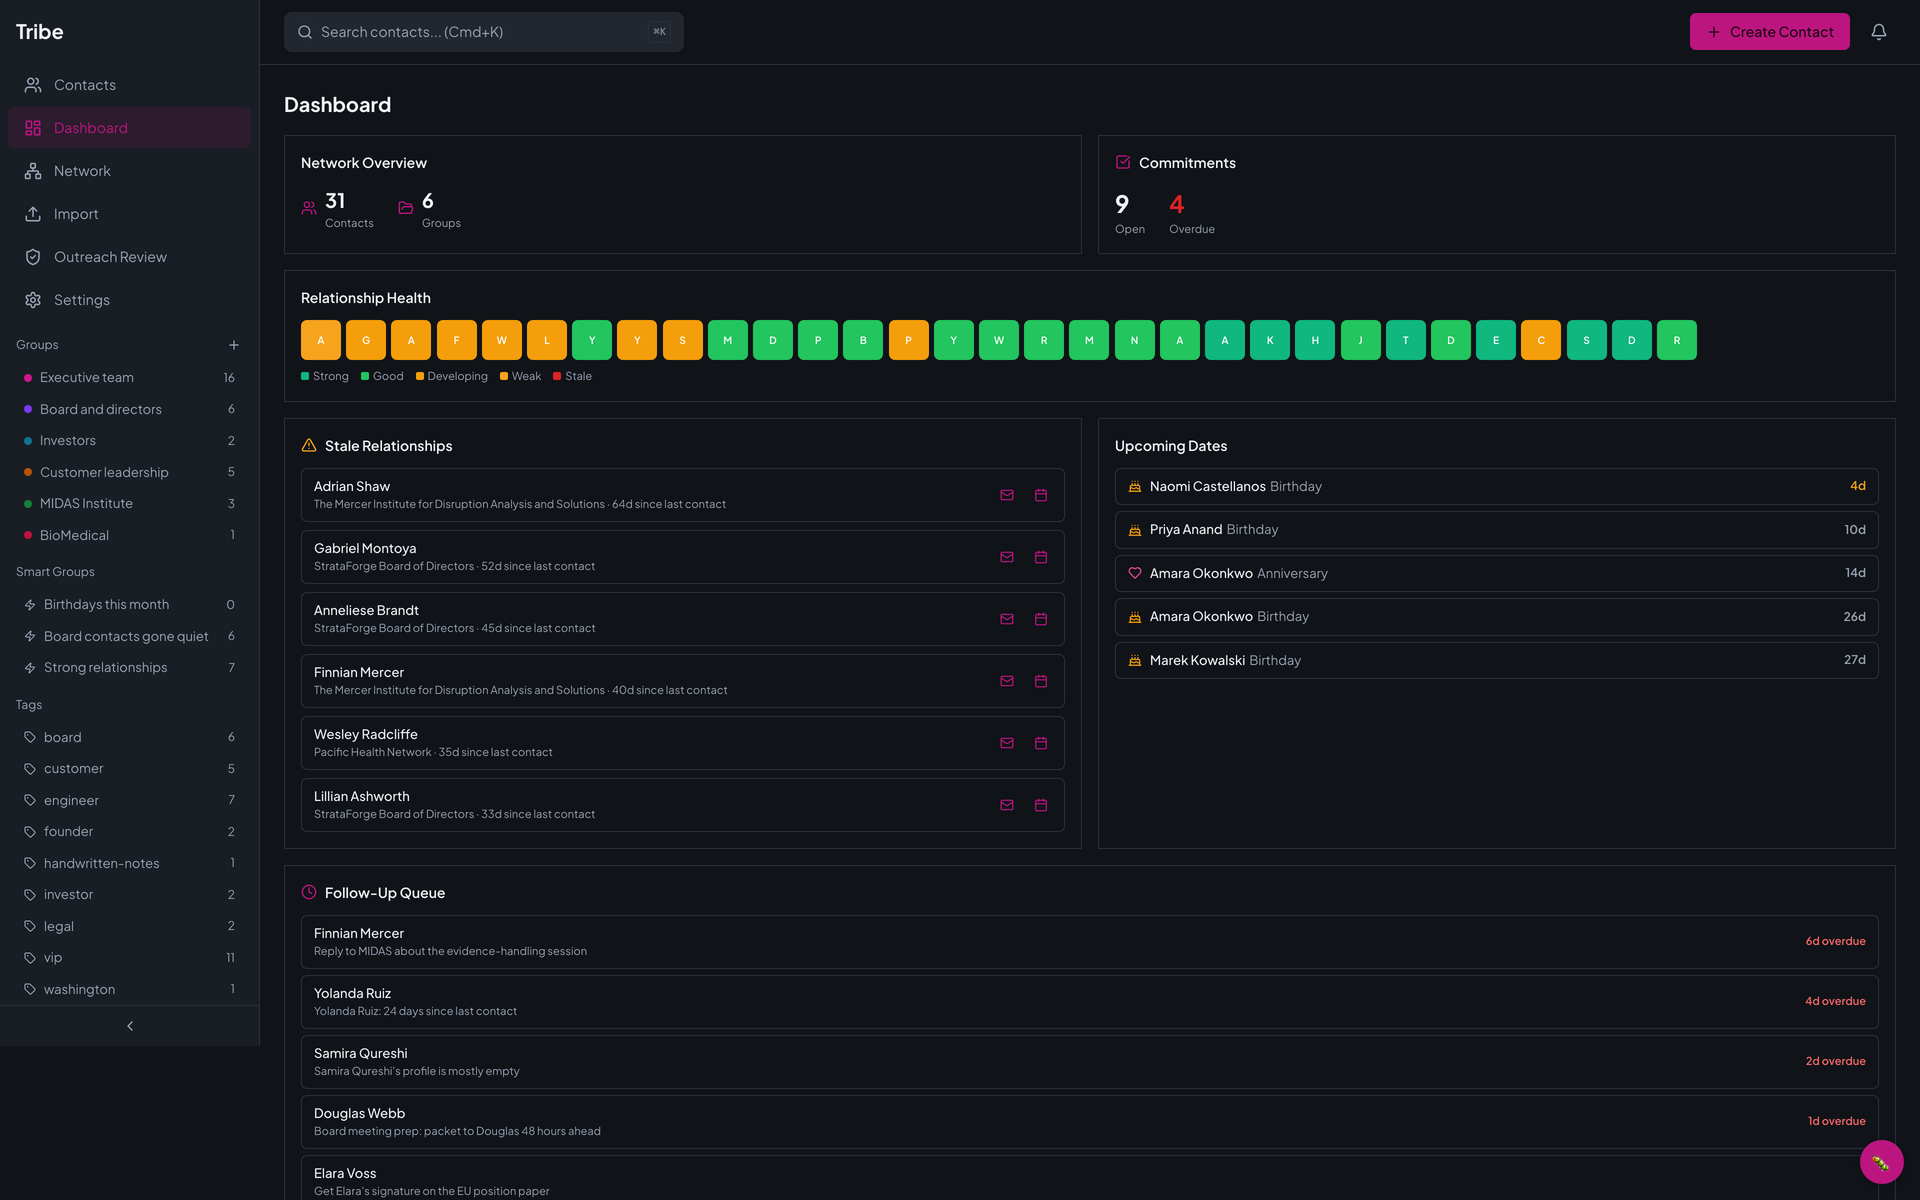This screenshot has height=1200, width=1920.
Task: Open the notifications bell
Action: [1879, 32]
